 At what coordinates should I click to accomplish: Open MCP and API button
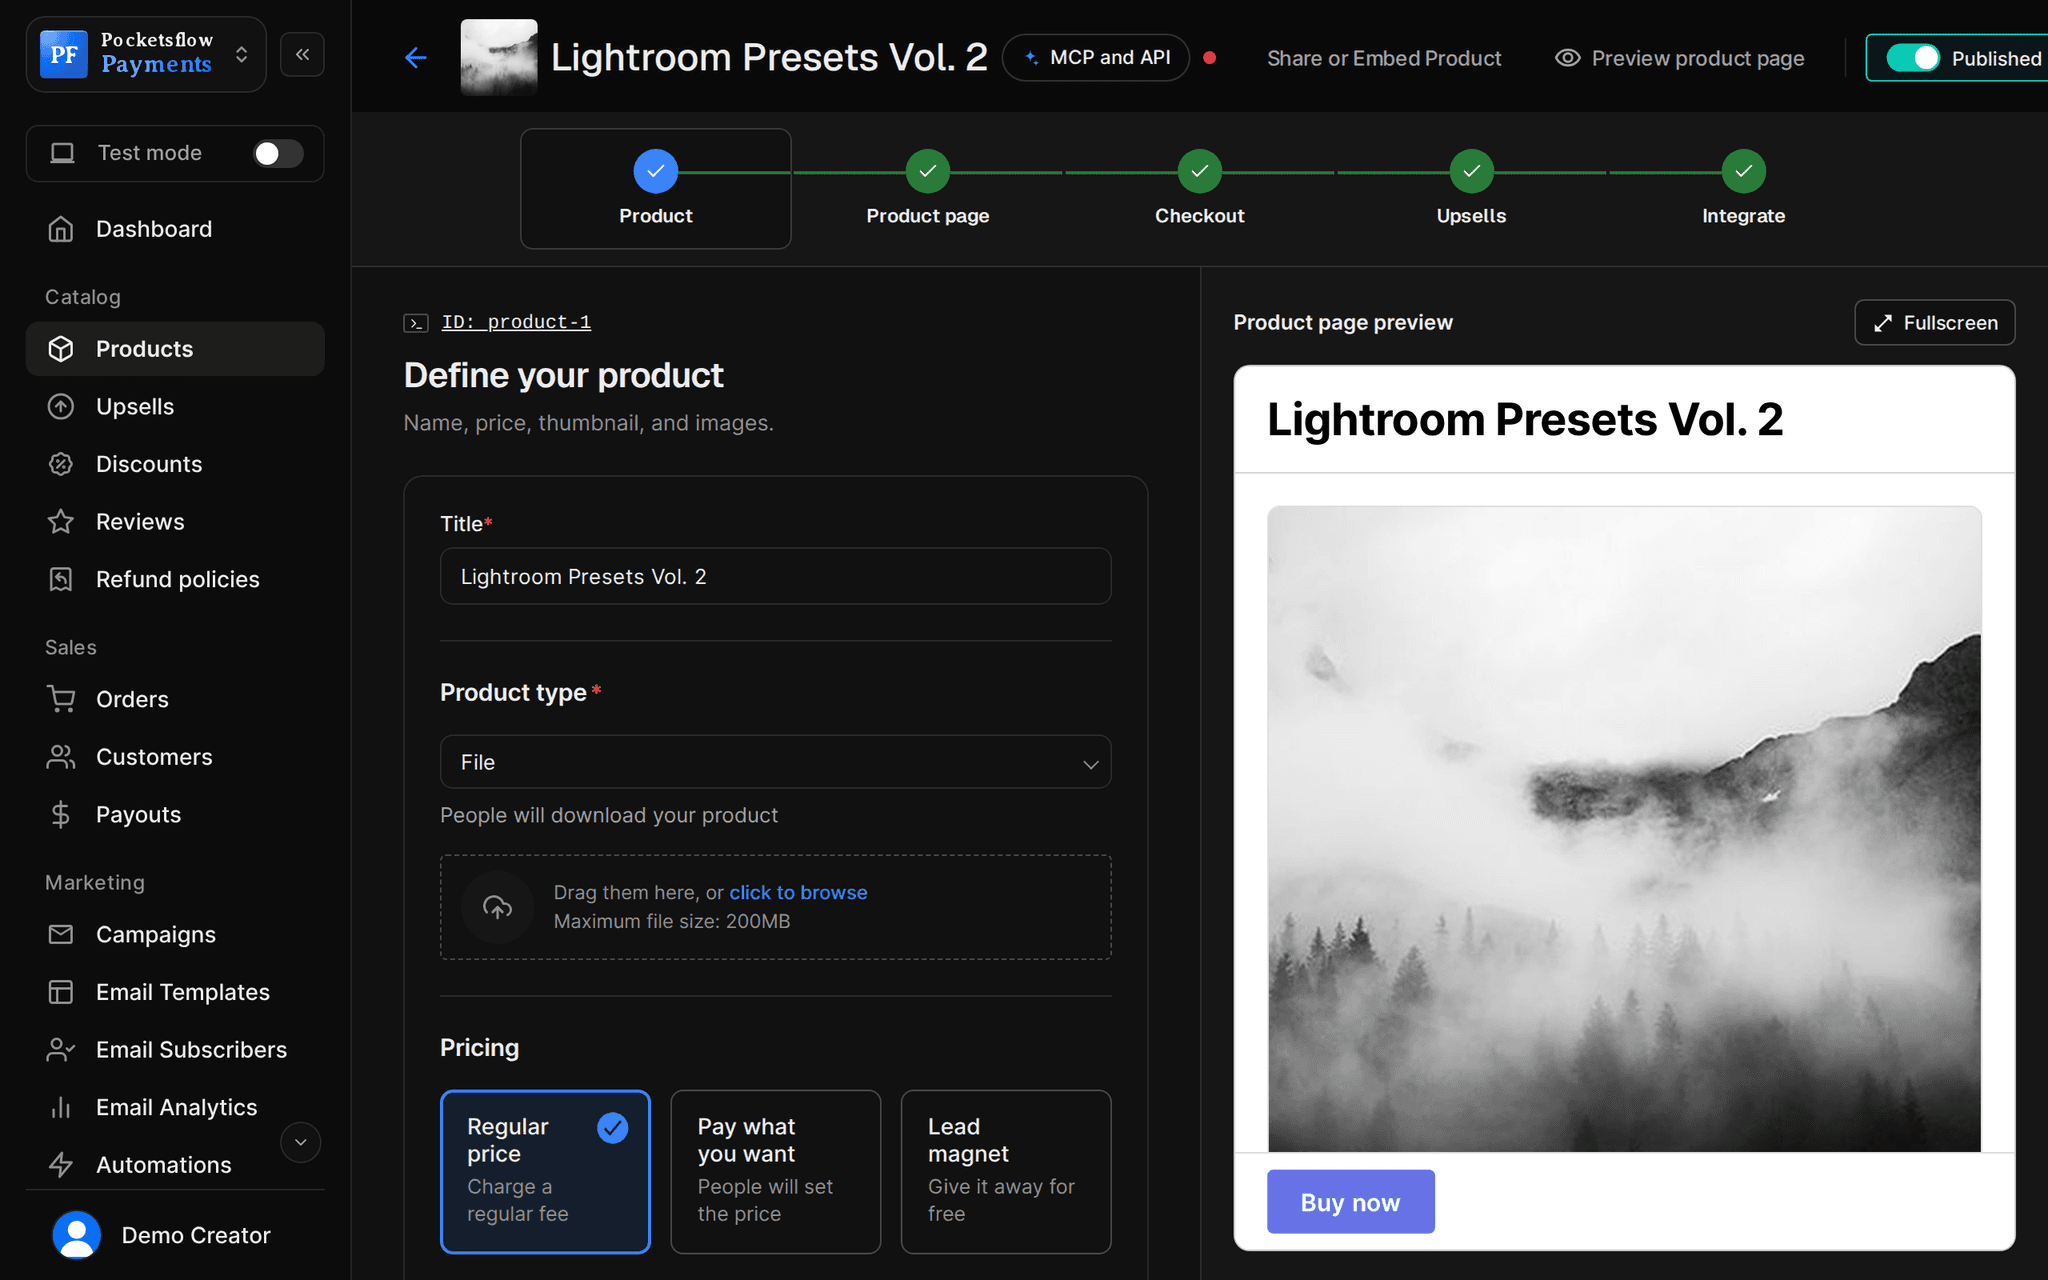click(x=1096, y=58)
